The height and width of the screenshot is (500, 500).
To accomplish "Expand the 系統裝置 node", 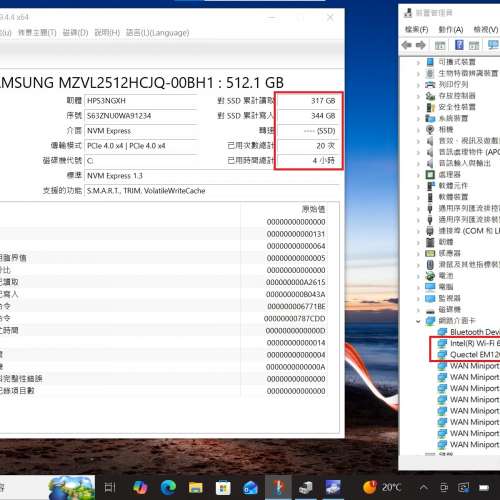I will pyautogui.click(x=418, y=118).
